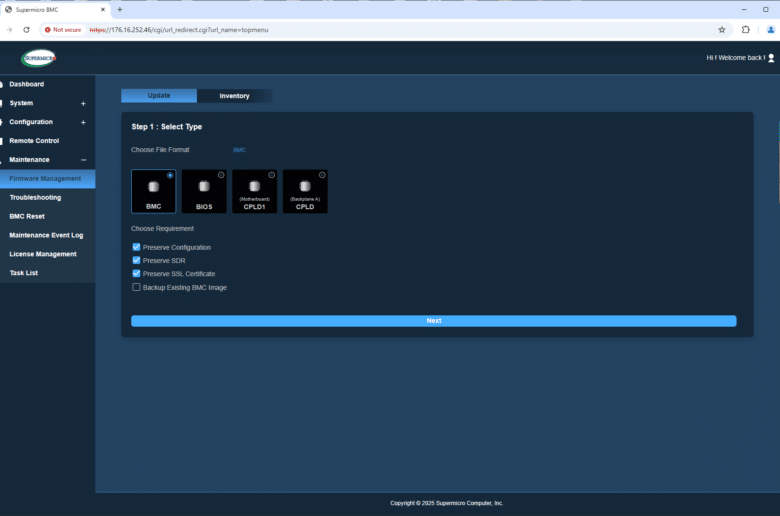Open the Chrome profile avatar icon

coord(771,30)
